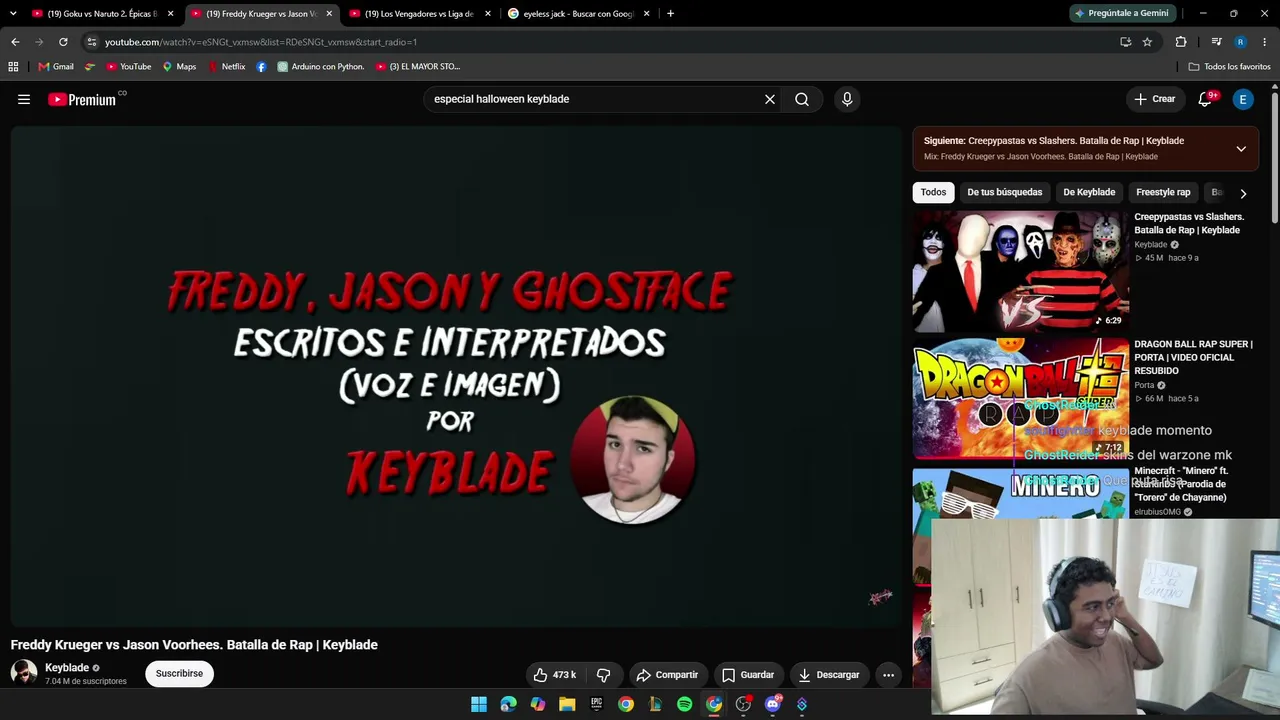Open the Facebook bookmark icon
This screenshot has height=720, width=1280.
click(x=261, y=67)
